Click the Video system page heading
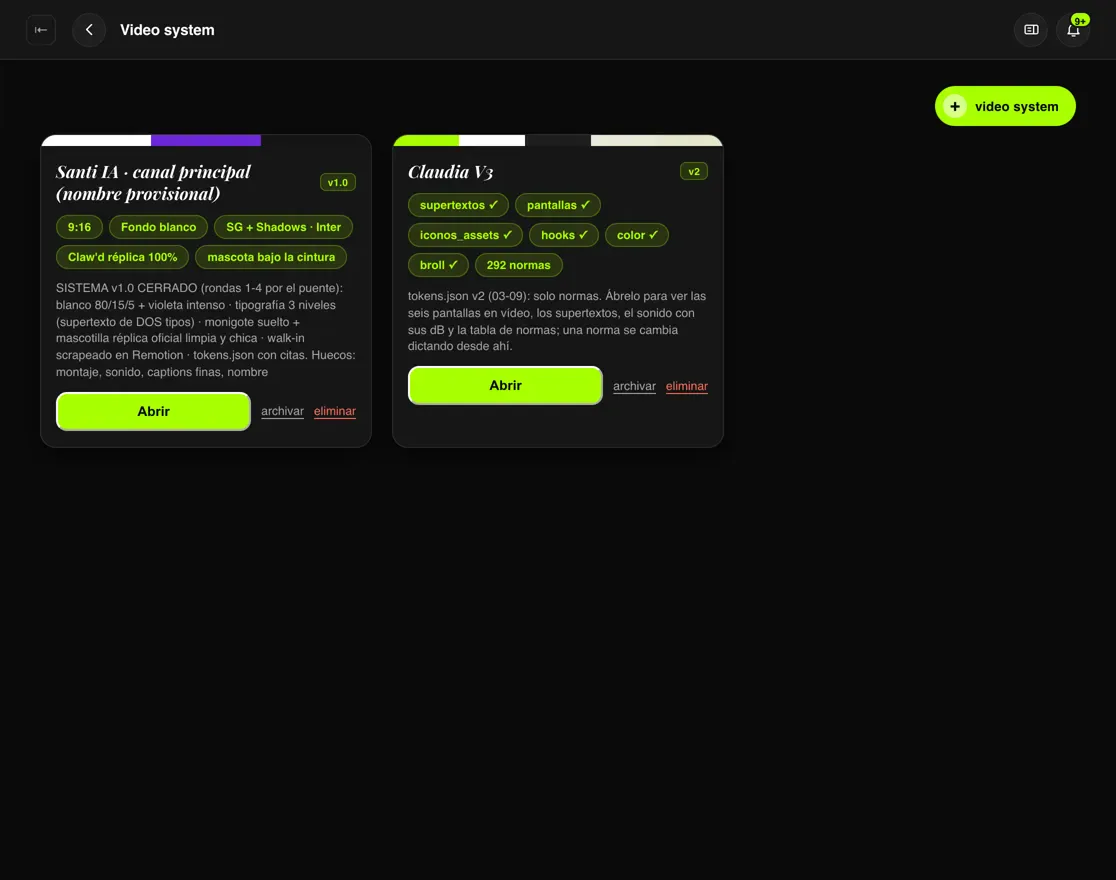Screen dimensions: 1116x880 pyautogui.click(x=167, y=30)
